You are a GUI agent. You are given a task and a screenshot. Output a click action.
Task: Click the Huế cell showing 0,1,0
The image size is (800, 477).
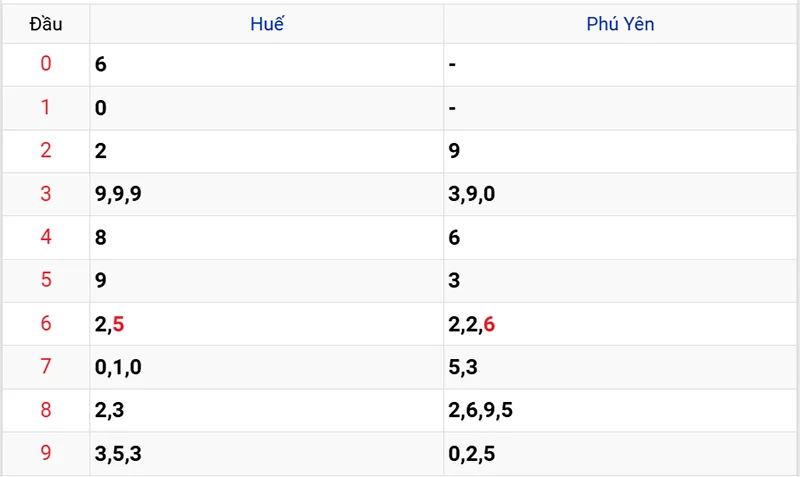(x=119, y=367)
